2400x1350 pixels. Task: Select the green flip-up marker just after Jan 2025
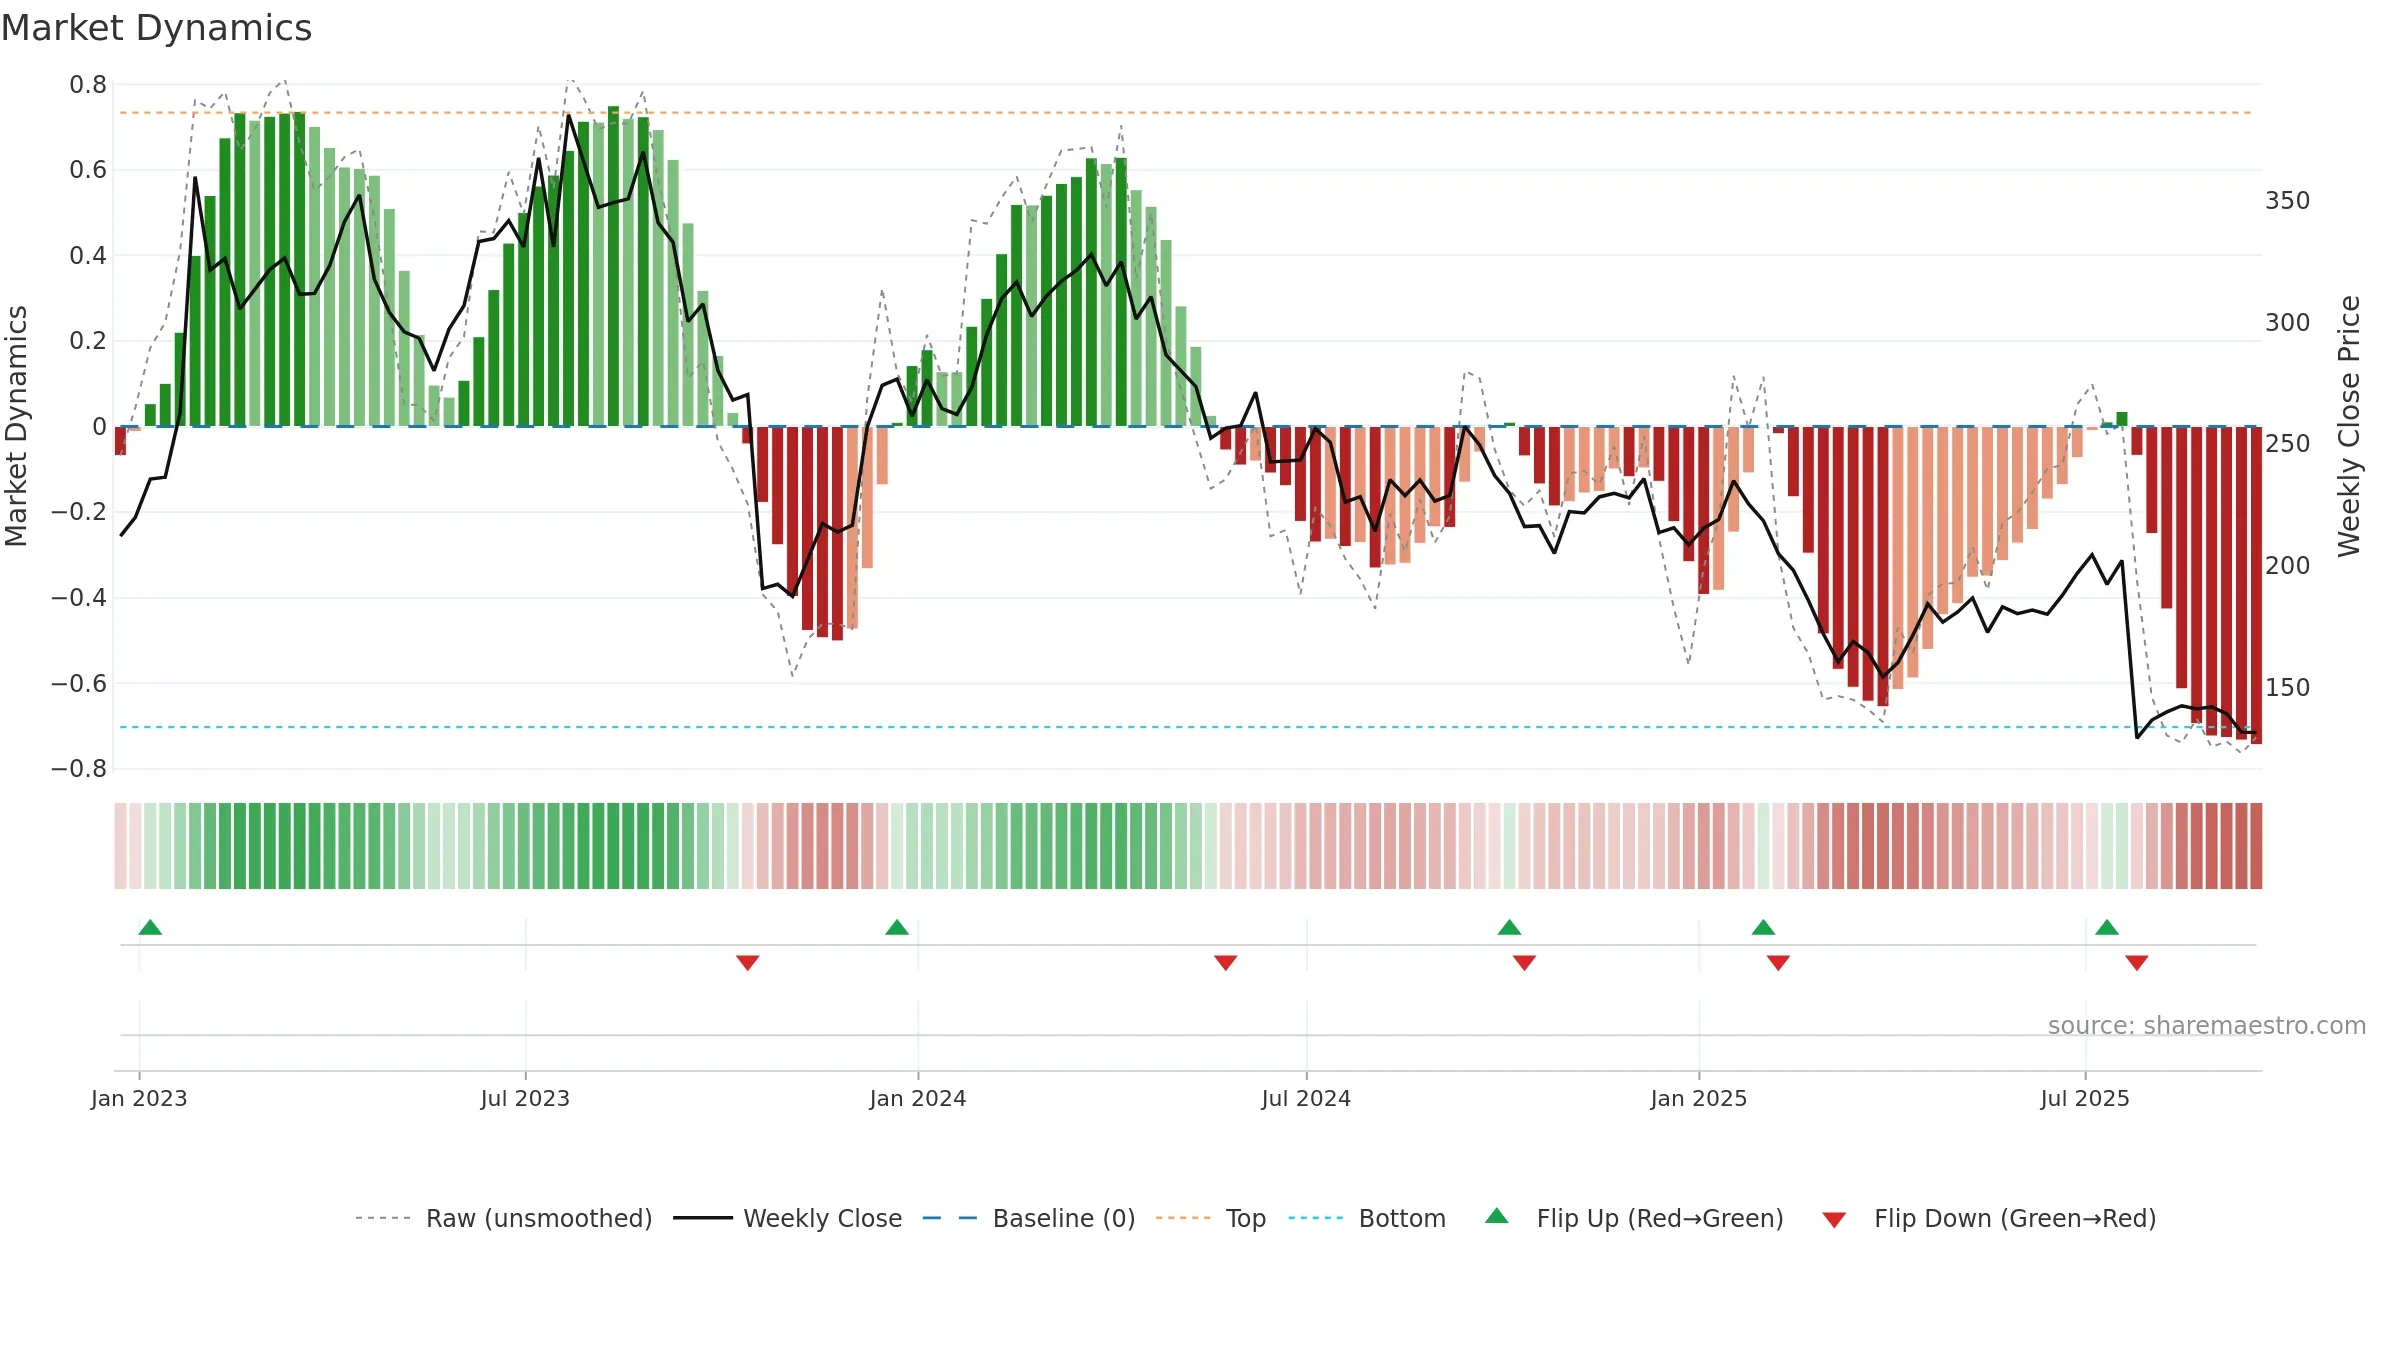coord(1763,927)
